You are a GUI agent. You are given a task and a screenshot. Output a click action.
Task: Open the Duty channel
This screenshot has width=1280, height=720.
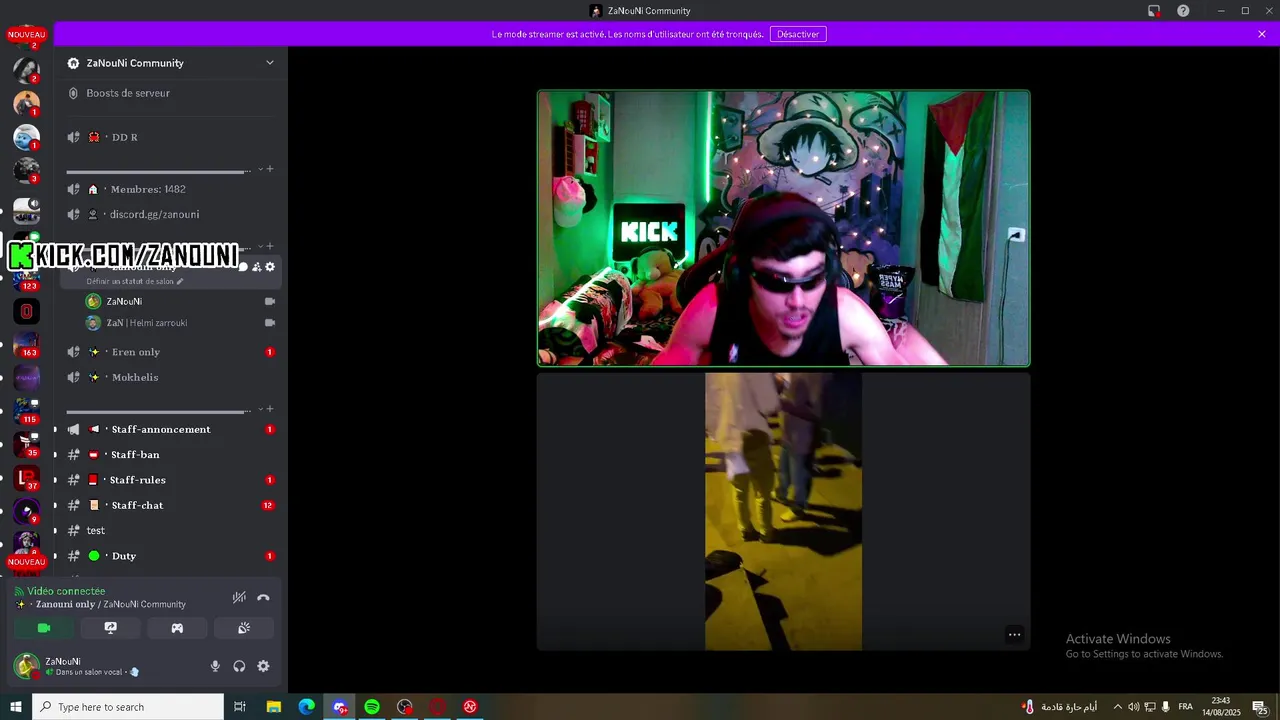pyautogui.click(x=170, y=556)
